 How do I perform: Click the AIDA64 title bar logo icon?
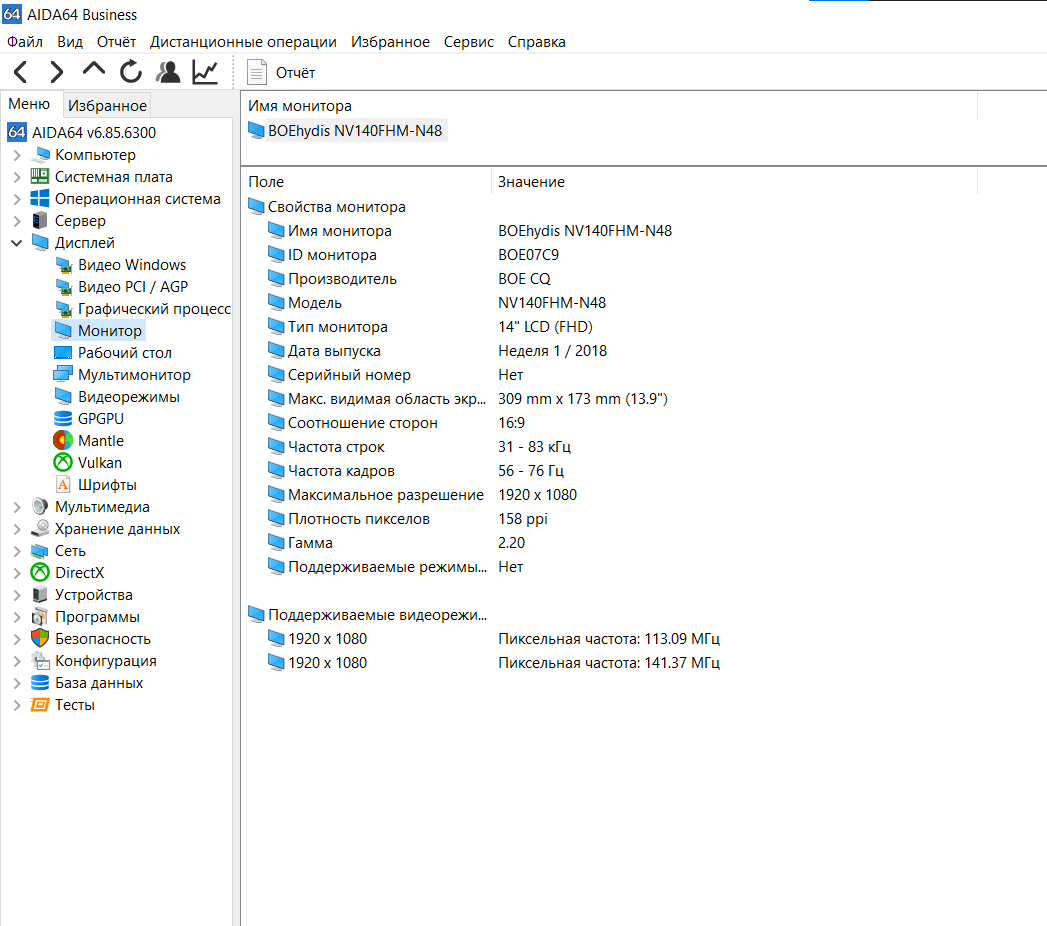12,14
